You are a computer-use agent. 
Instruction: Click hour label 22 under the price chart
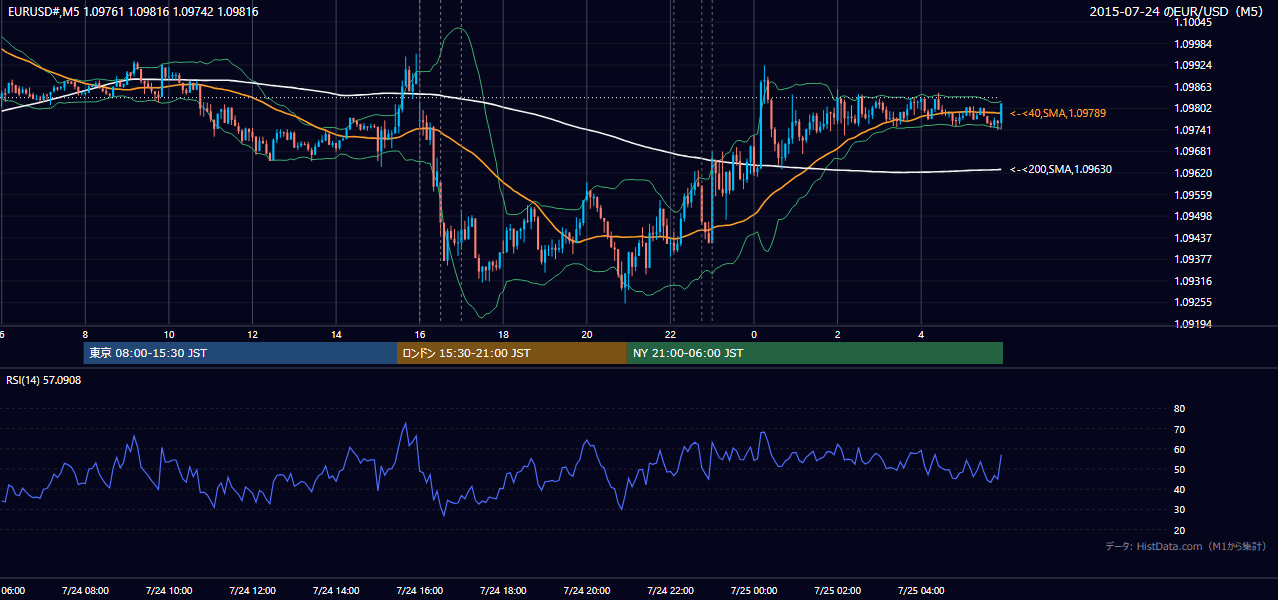coord(671,334)
